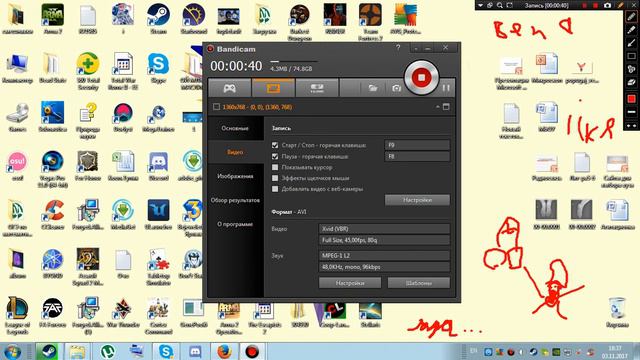Select the Steam desktop shortcut
This screenshot has width=640, height=360.
tap(158, 19)
